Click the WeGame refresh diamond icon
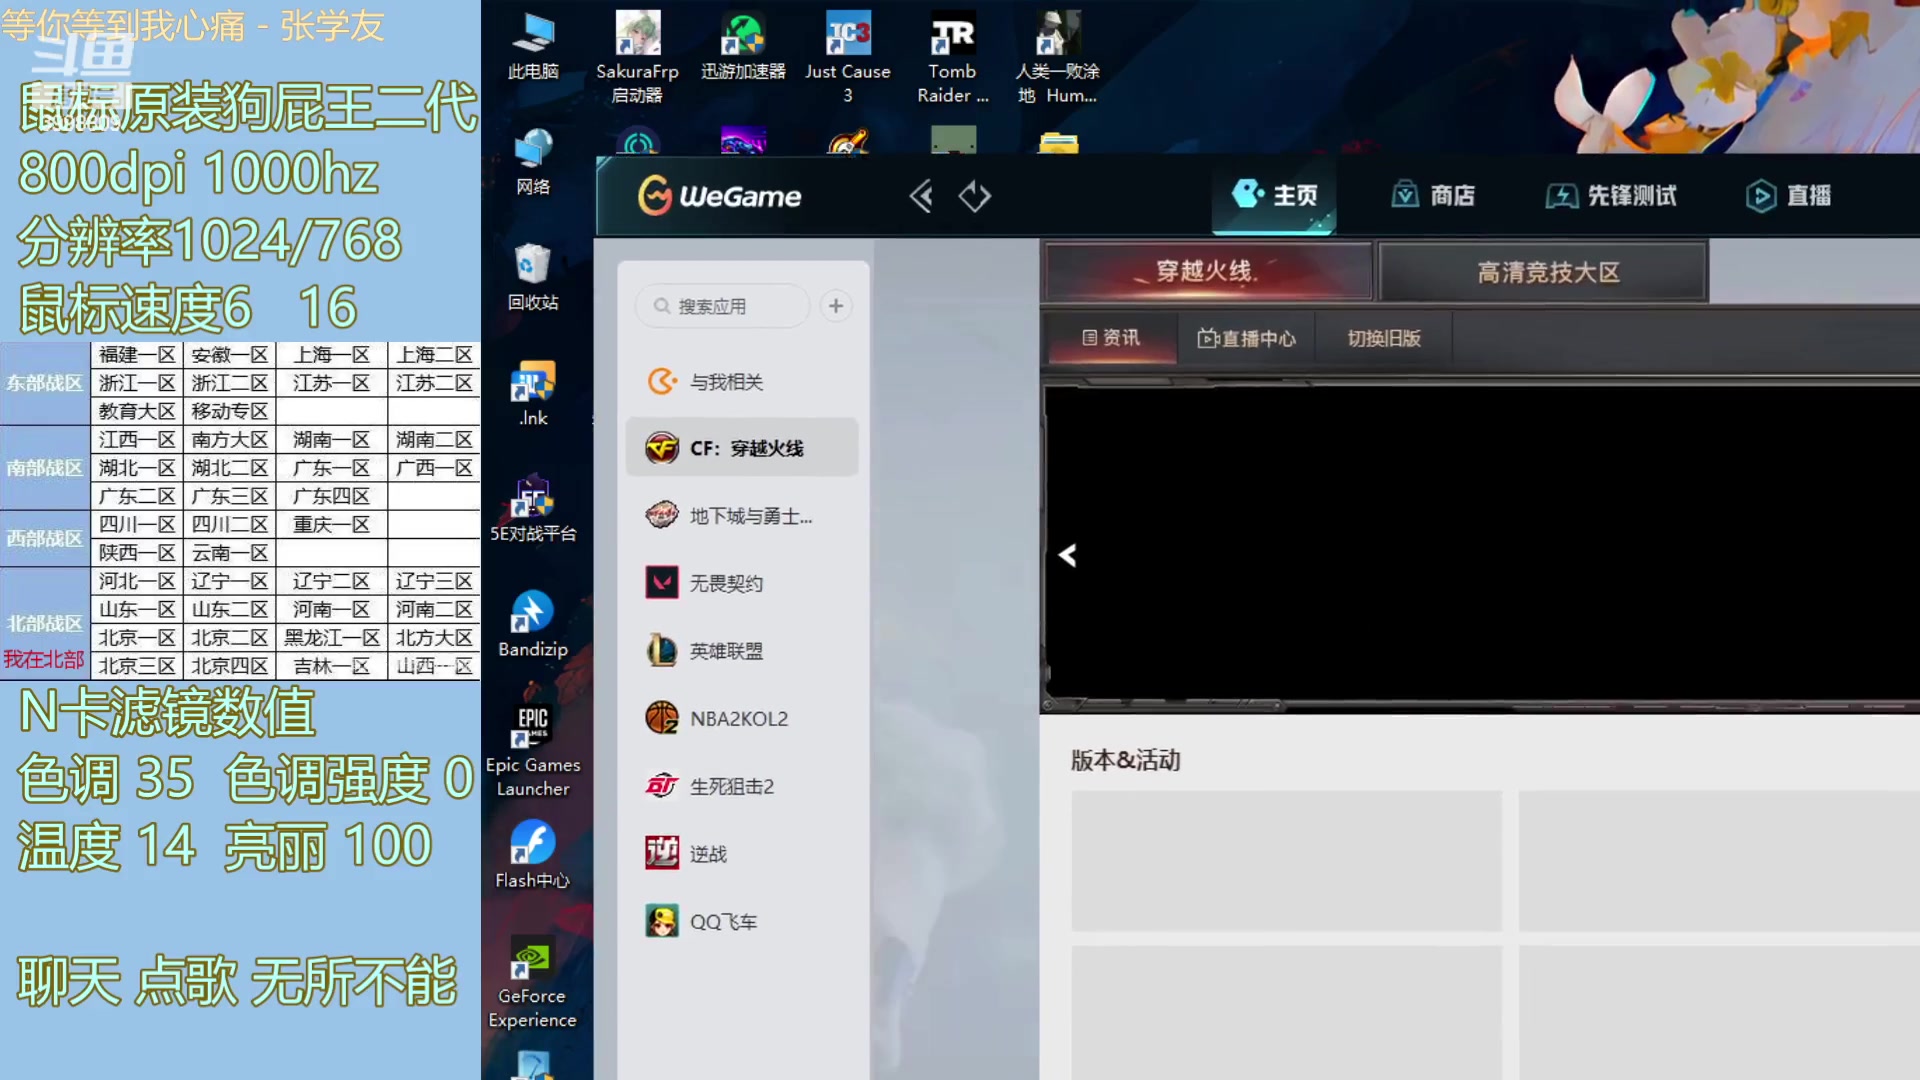1920x1080 pixels. coord(974,196)
